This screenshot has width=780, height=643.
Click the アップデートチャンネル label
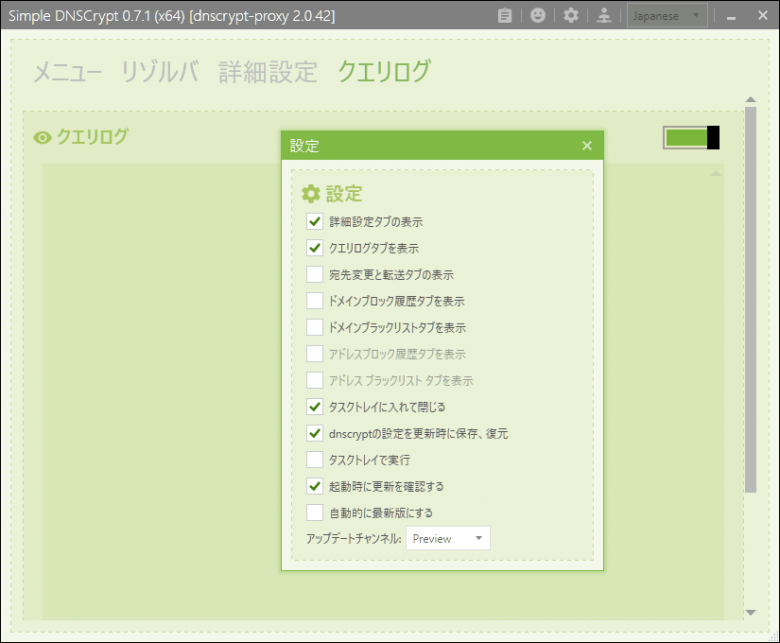tap(354, 539)
